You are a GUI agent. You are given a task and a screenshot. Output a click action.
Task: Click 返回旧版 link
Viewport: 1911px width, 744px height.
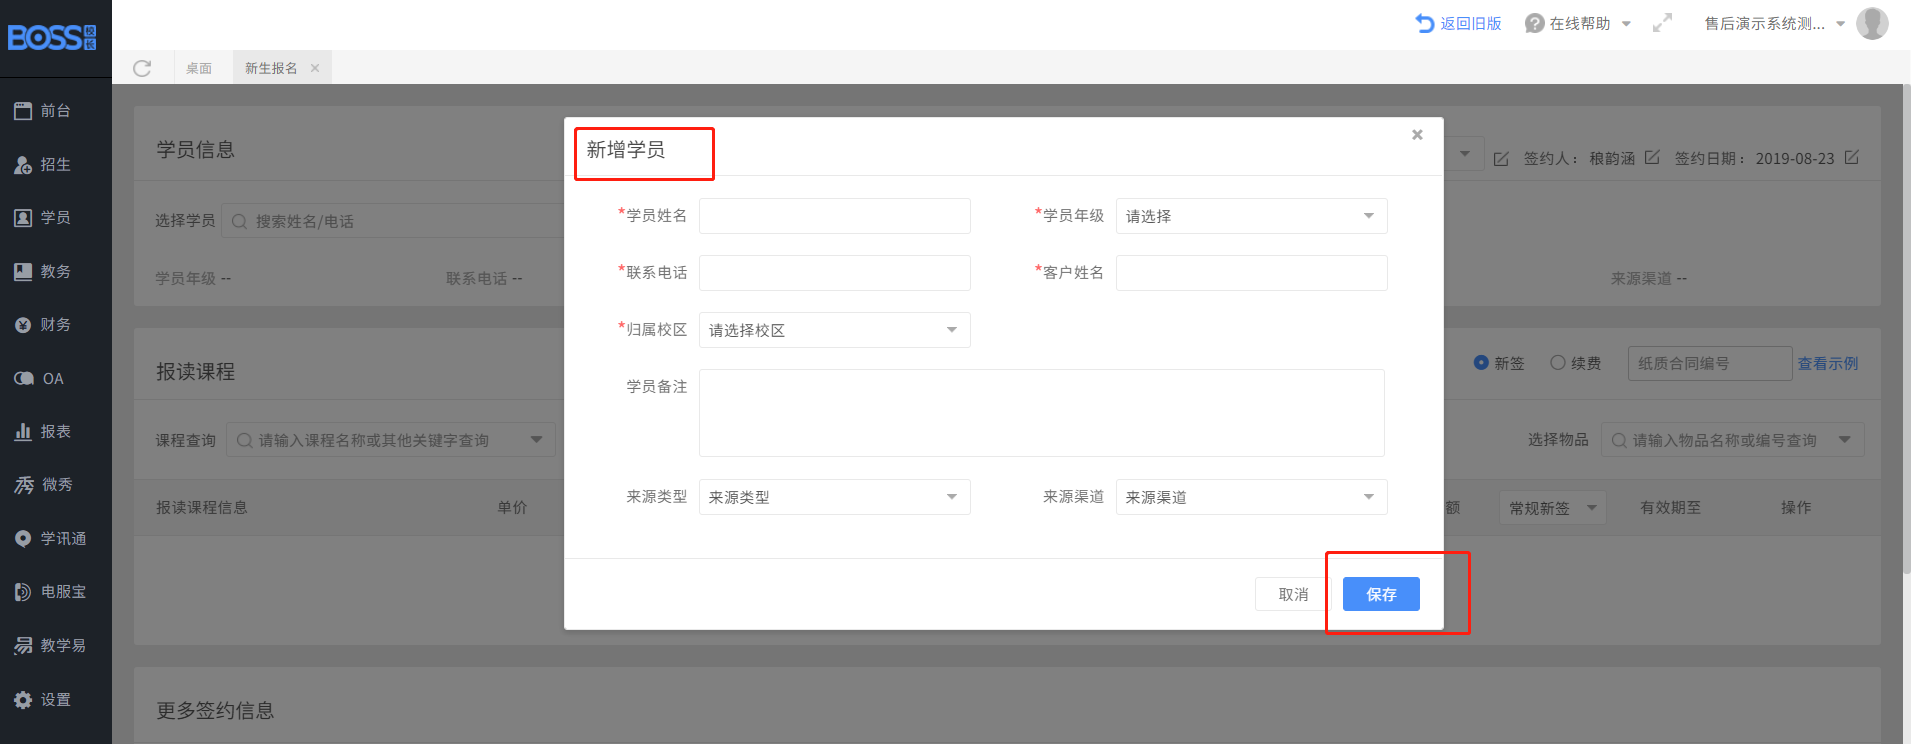pos(1459,23)
